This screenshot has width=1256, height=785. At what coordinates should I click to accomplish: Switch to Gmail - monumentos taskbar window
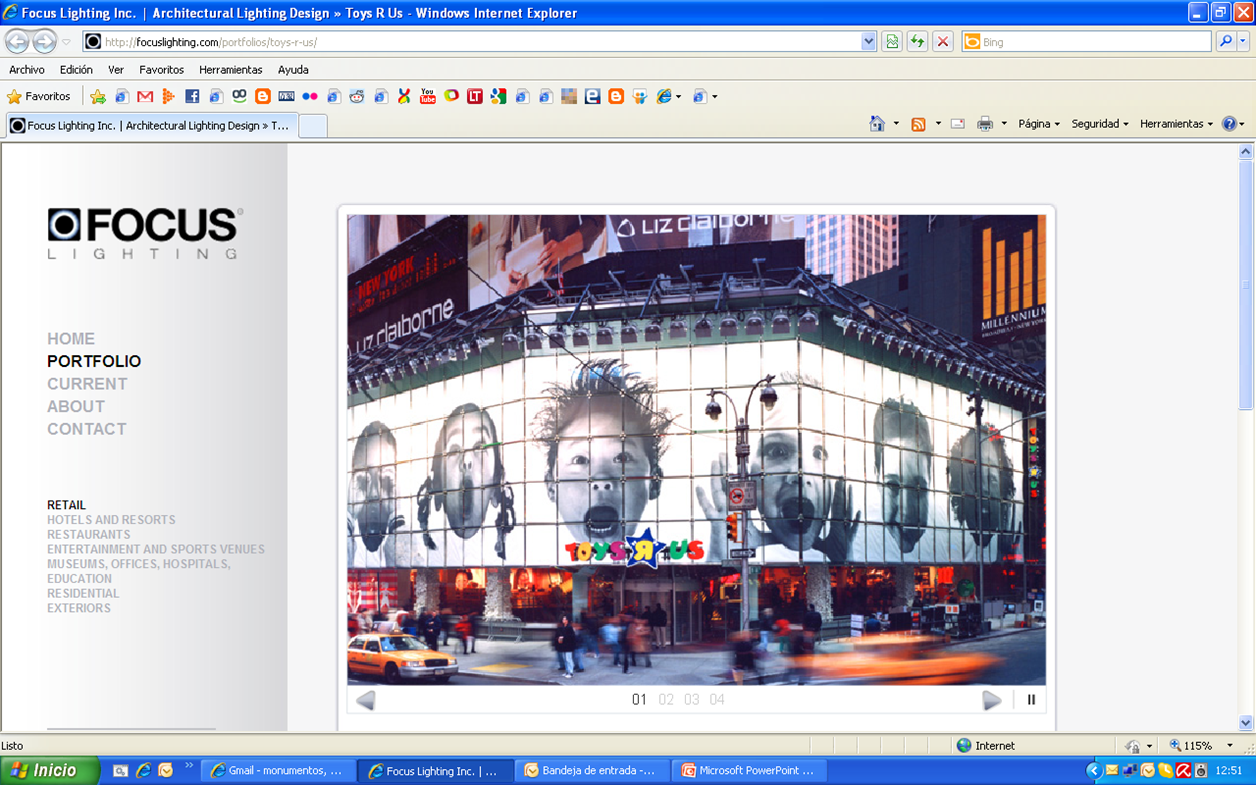pyautogui.click(x=278, y=771)
